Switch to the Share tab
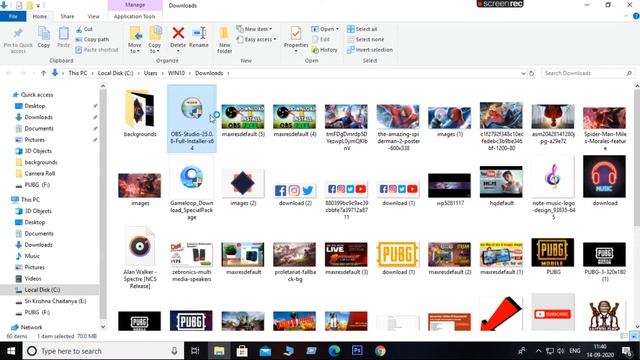 pos(67,16)
